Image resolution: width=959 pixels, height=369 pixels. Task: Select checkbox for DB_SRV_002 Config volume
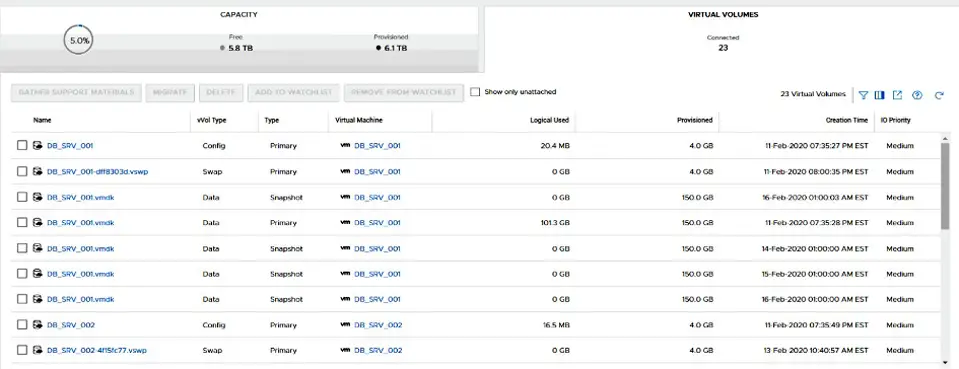coord(22,325)
